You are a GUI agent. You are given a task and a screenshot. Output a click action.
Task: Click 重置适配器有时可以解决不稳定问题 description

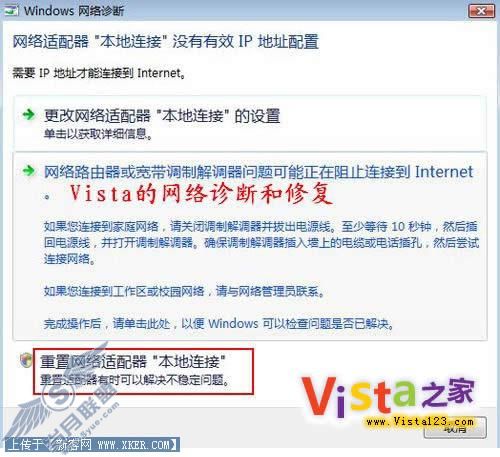pos(135,380)
